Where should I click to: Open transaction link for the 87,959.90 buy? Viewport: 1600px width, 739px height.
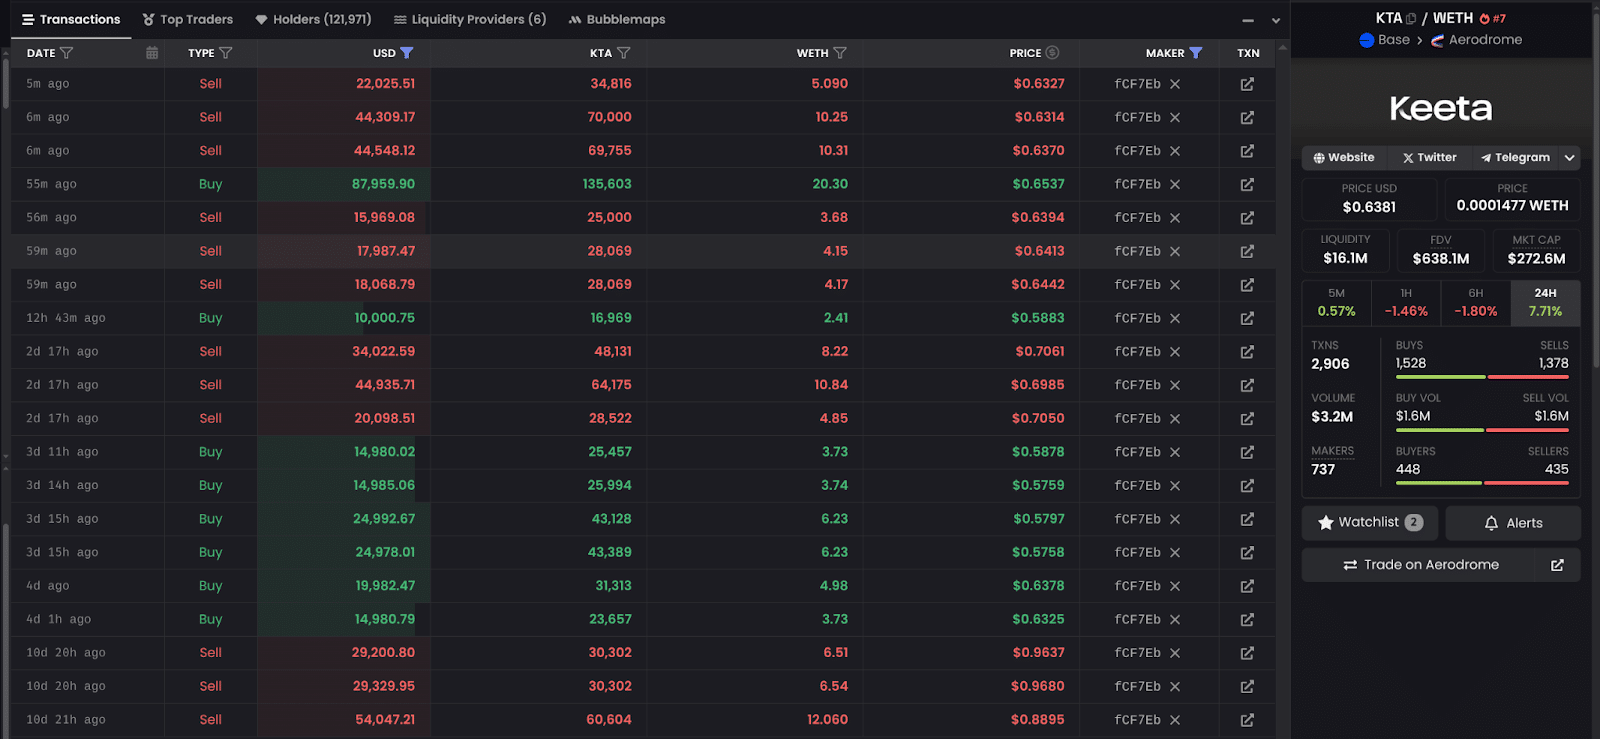coord(1247,184)
